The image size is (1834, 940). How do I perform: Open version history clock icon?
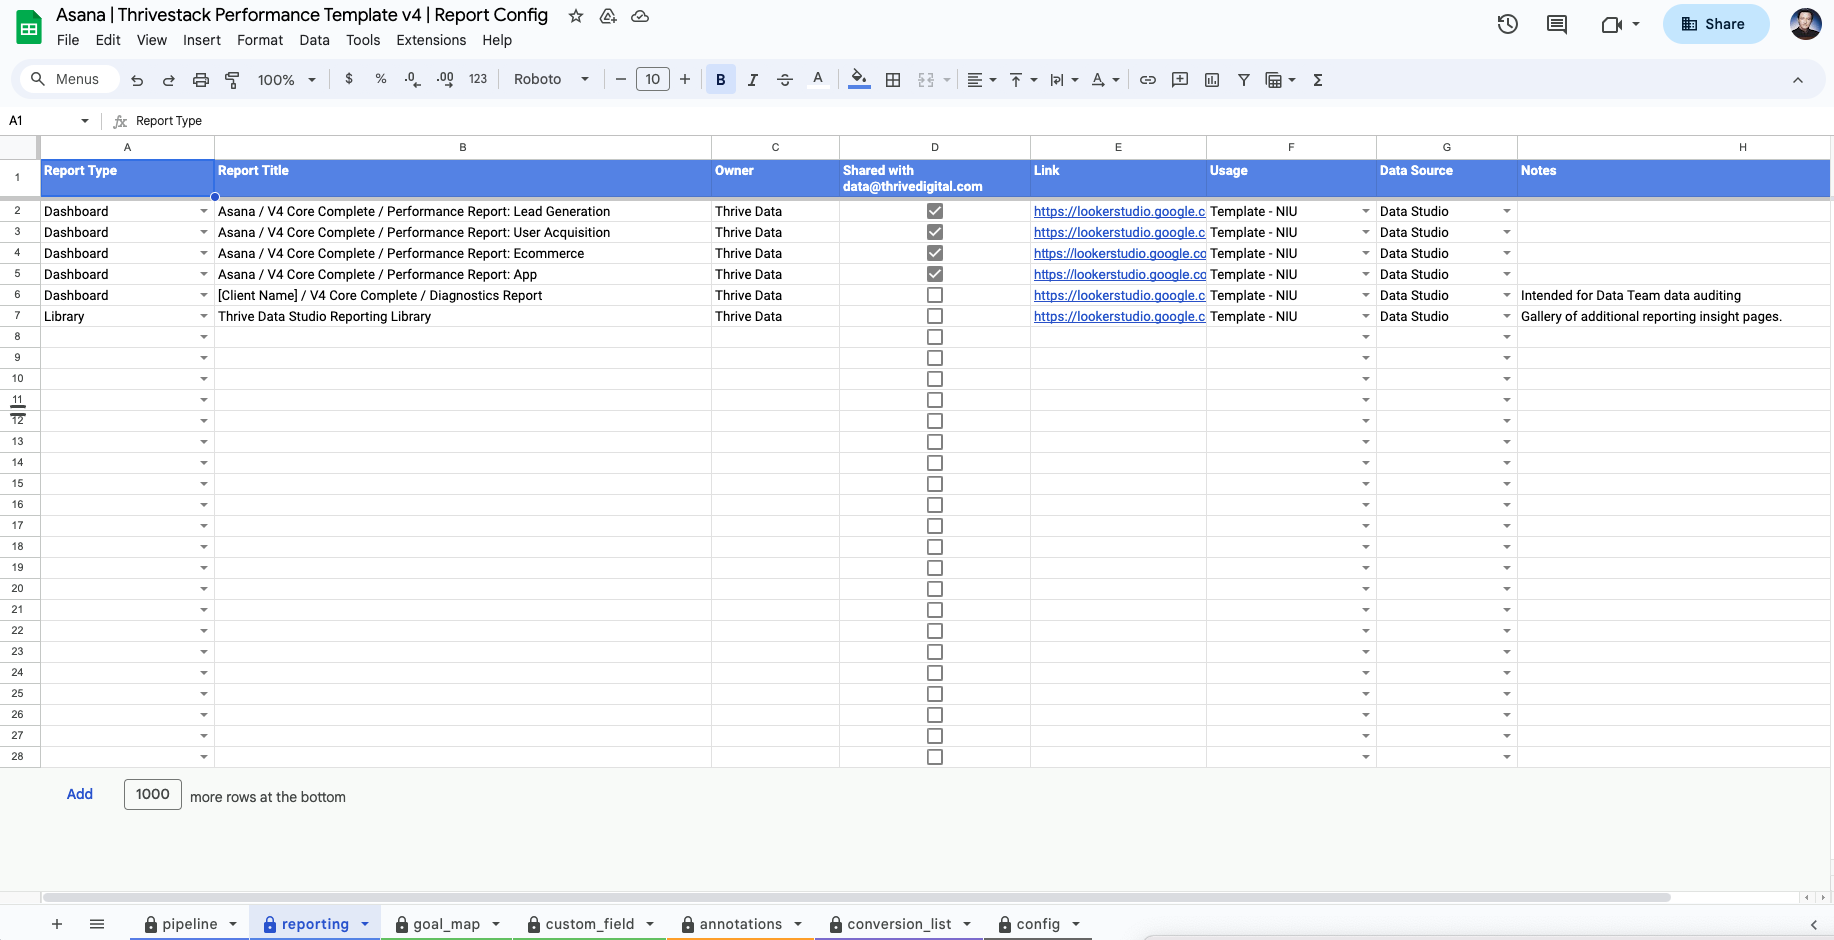point(1508,24)
